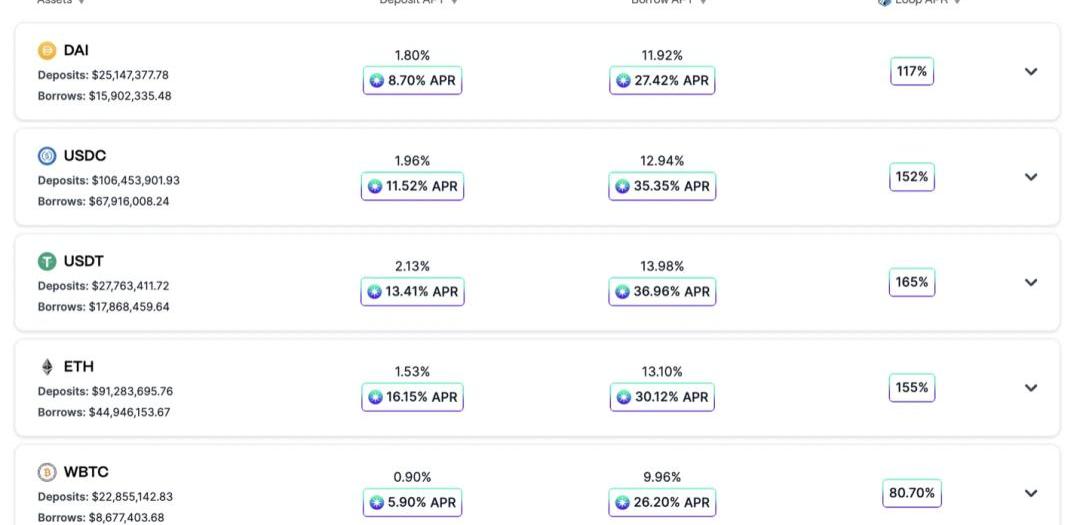The height and width of the screenshot is (525, 1080).
Task: Click the DAI 117% loop APR badge
Action: [912, 72]
